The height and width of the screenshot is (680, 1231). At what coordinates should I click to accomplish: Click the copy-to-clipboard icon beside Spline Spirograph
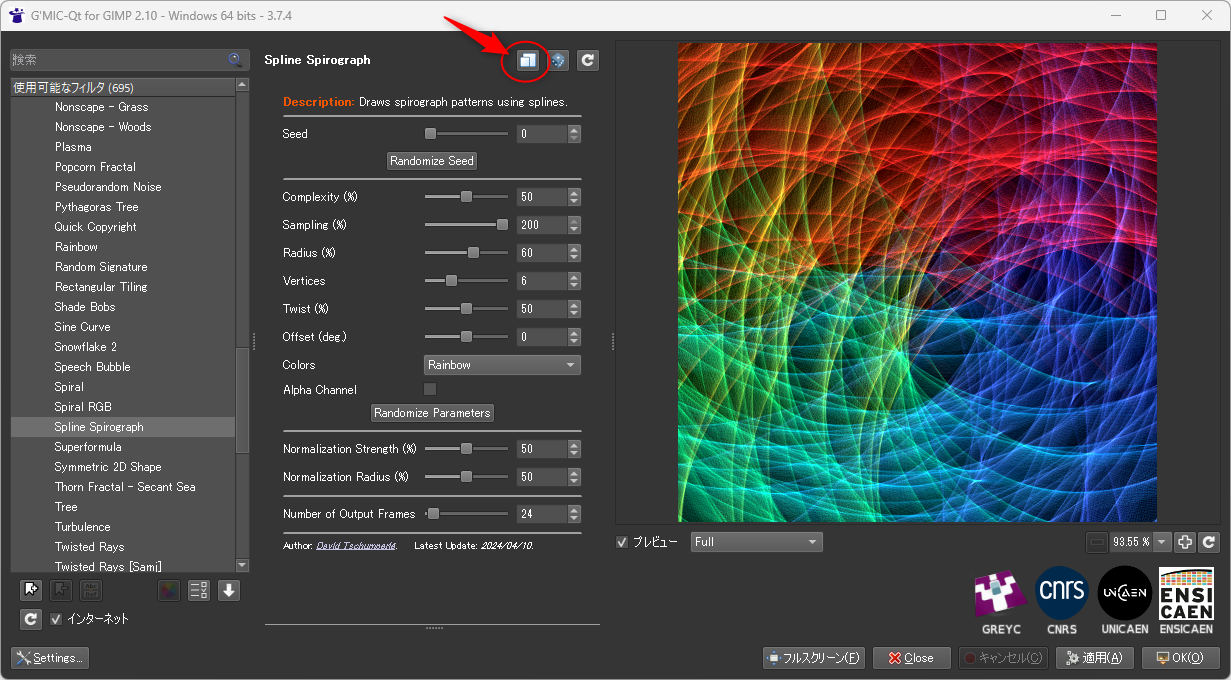pos(527,60)
